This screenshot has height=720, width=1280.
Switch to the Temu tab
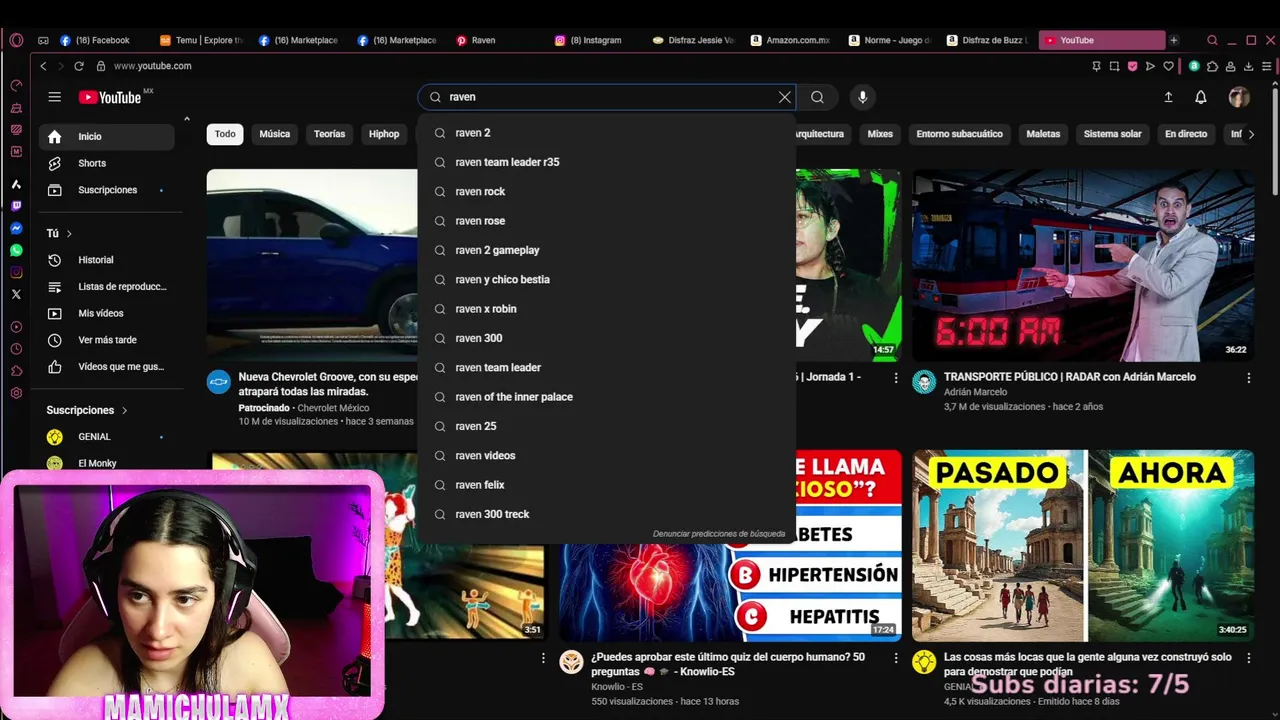coord(200,40)
